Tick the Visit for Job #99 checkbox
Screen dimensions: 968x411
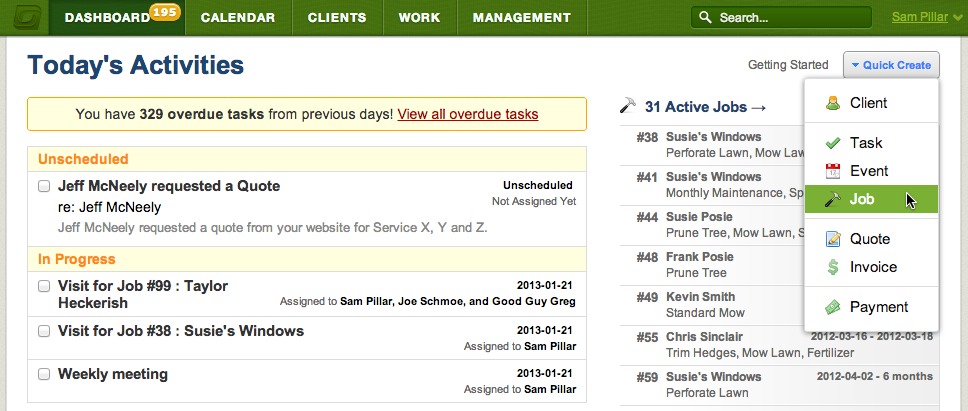point(44,286)
